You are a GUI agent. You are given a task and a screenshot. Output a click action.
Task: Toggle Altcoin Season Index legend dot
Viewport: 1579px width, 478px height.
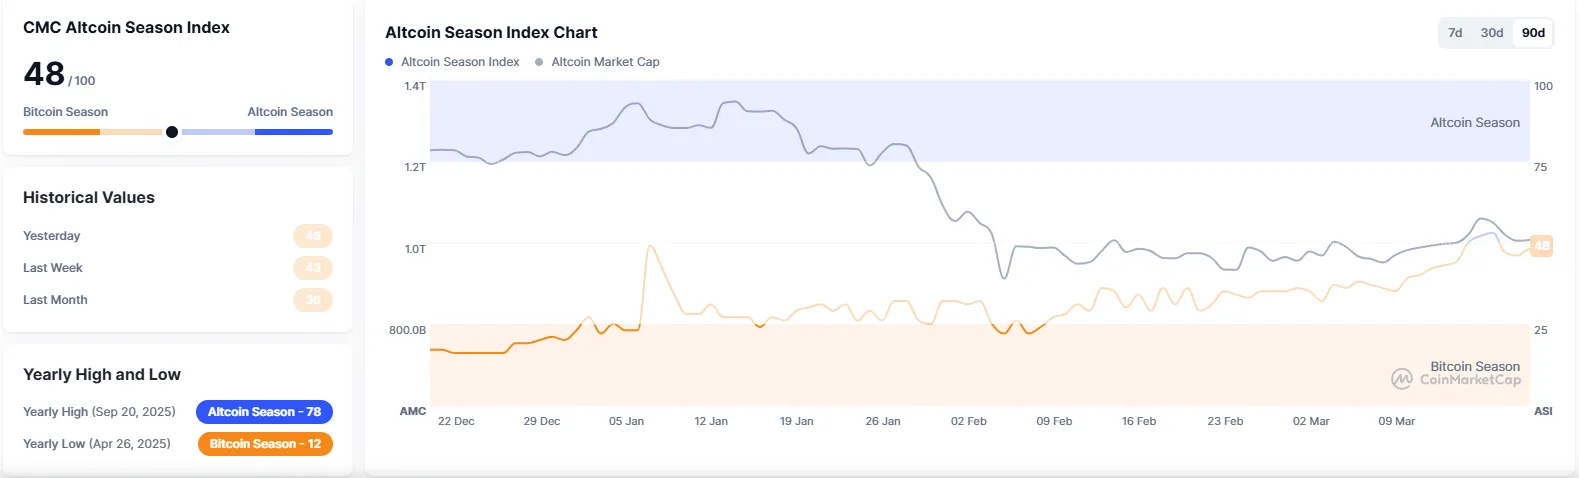pyautogui.click(x=389, y=62)
